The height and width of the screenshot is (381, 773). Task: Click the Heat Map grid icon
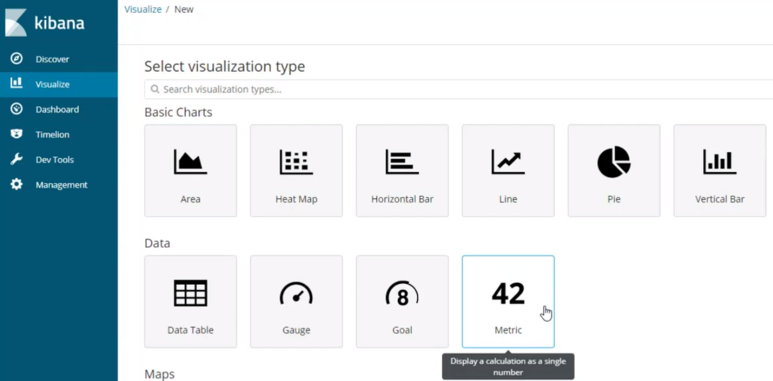point(296,162)
